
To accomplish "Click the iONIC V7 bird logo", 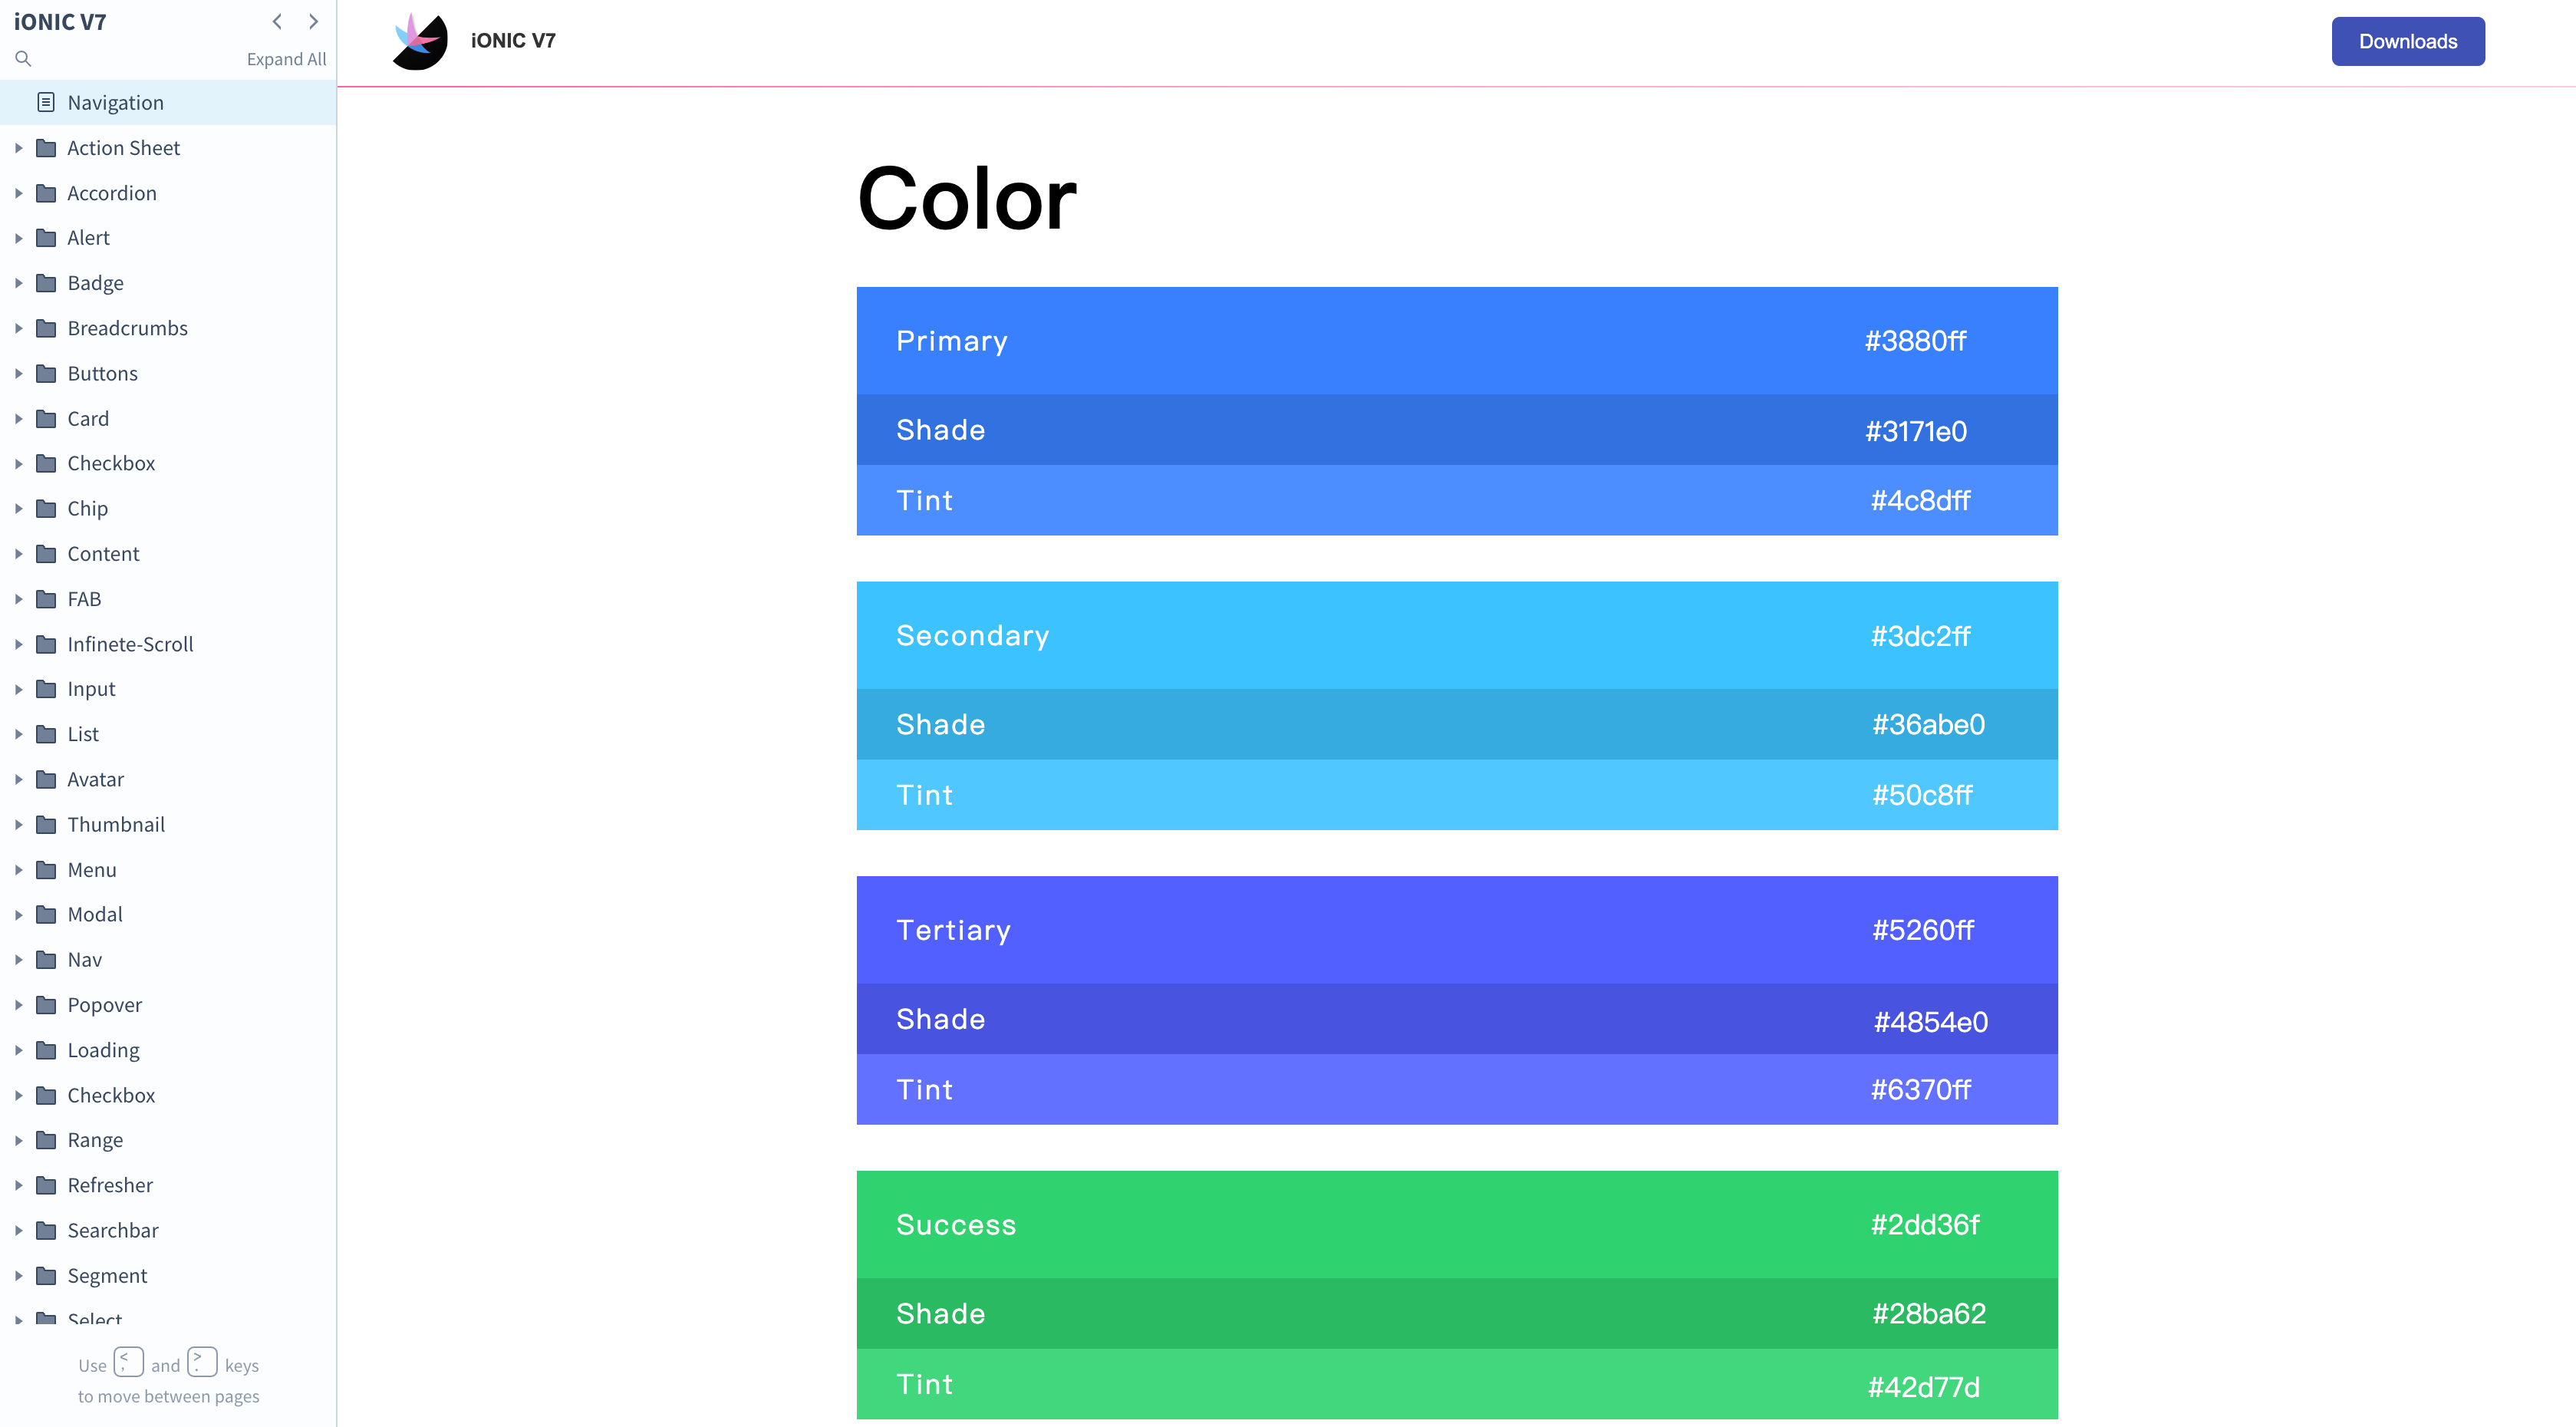I will [x=420, y=41].
